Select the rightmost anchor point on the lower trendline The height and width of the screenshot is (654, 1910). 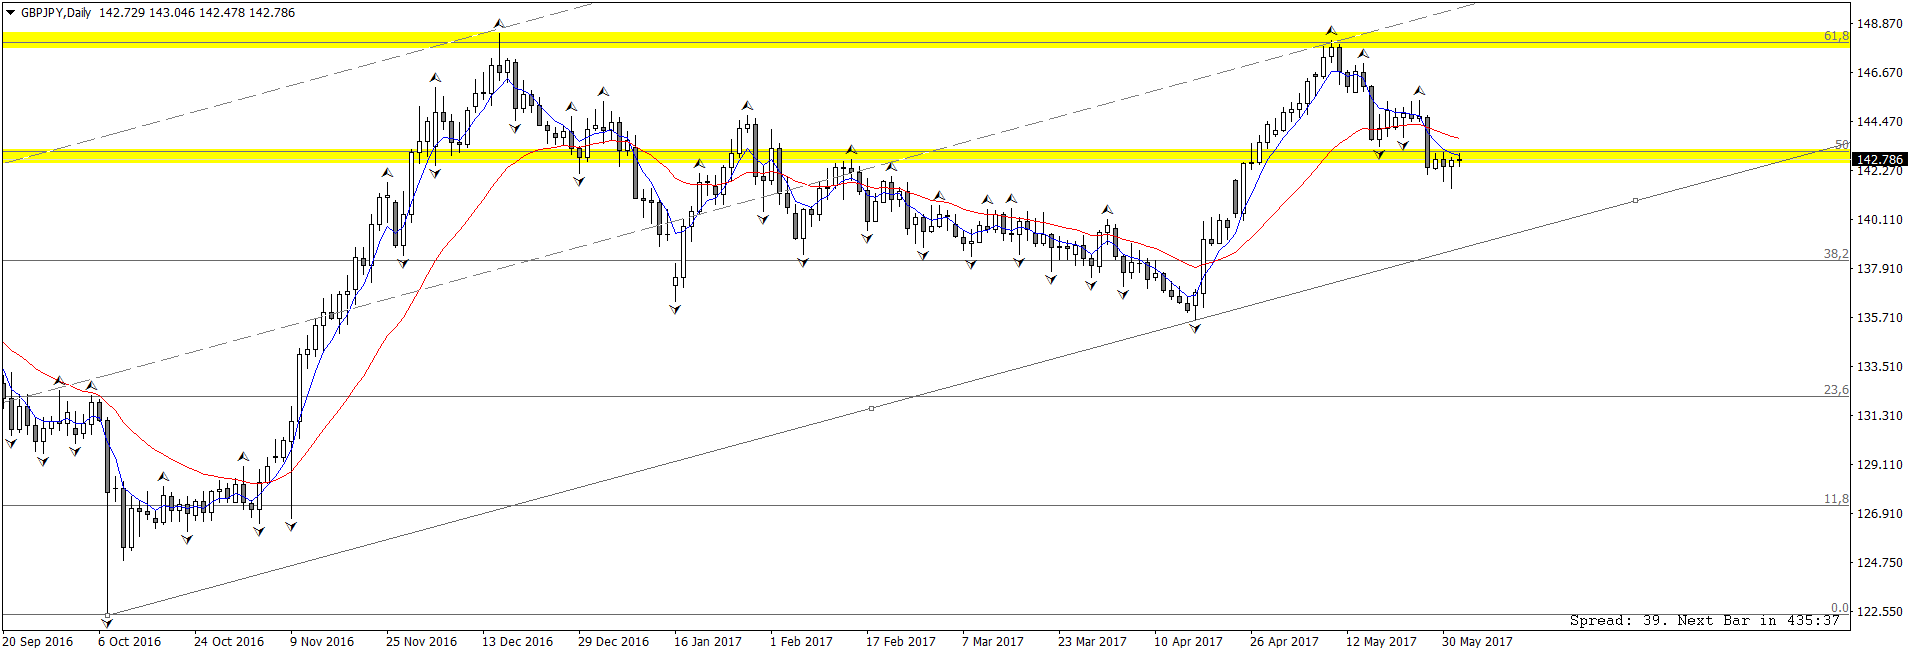[x=1636, y=201]
